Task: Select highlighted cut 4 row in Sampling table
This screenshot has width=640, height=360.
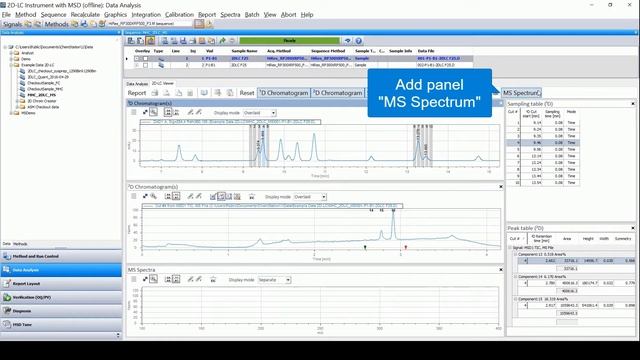Action: click(543, 143)
